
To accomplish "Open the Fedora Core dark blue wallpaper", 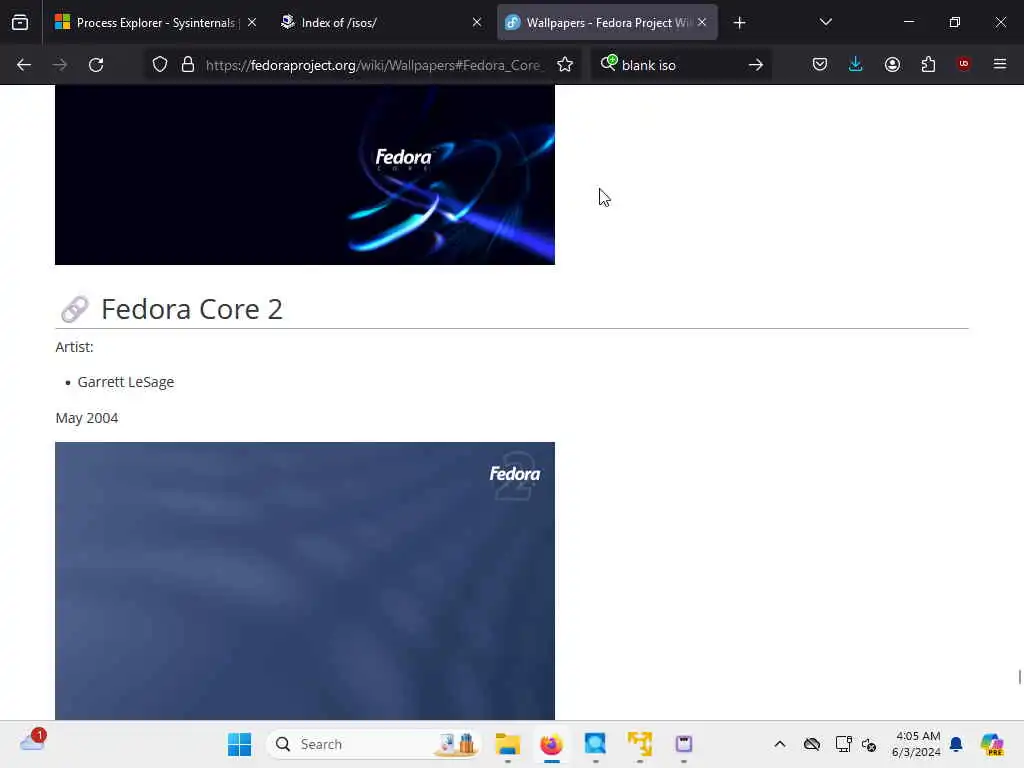I will (305, 174).
